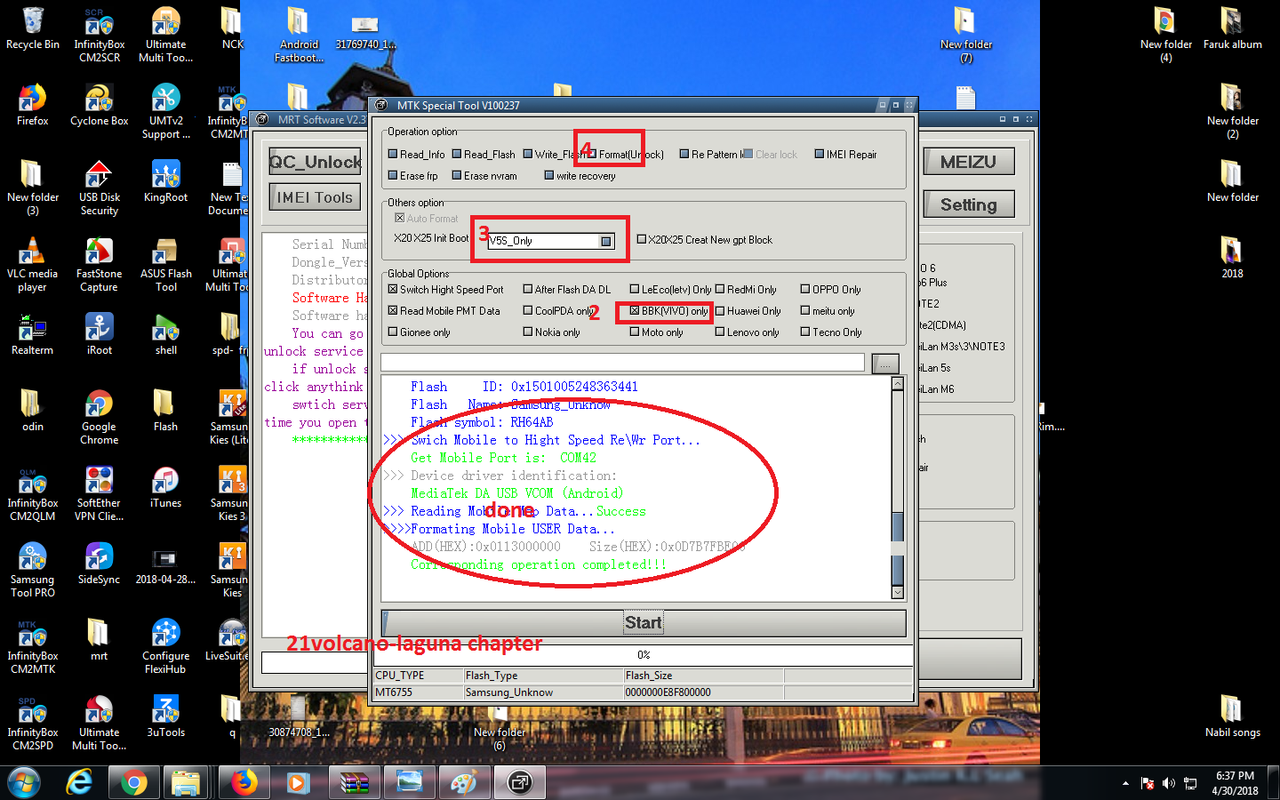Screen dimensions: 1280x800
Task: Enable Erase nvram option
Action: tap(457, 176)
